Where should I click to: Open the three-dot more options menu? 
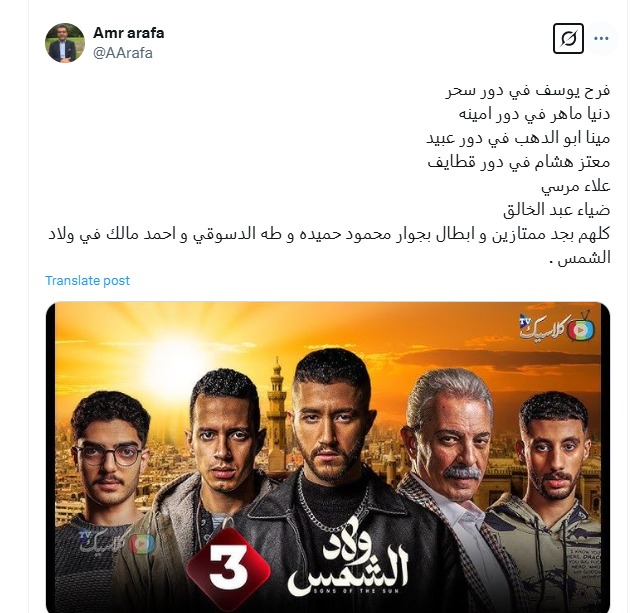pos(601,39)
